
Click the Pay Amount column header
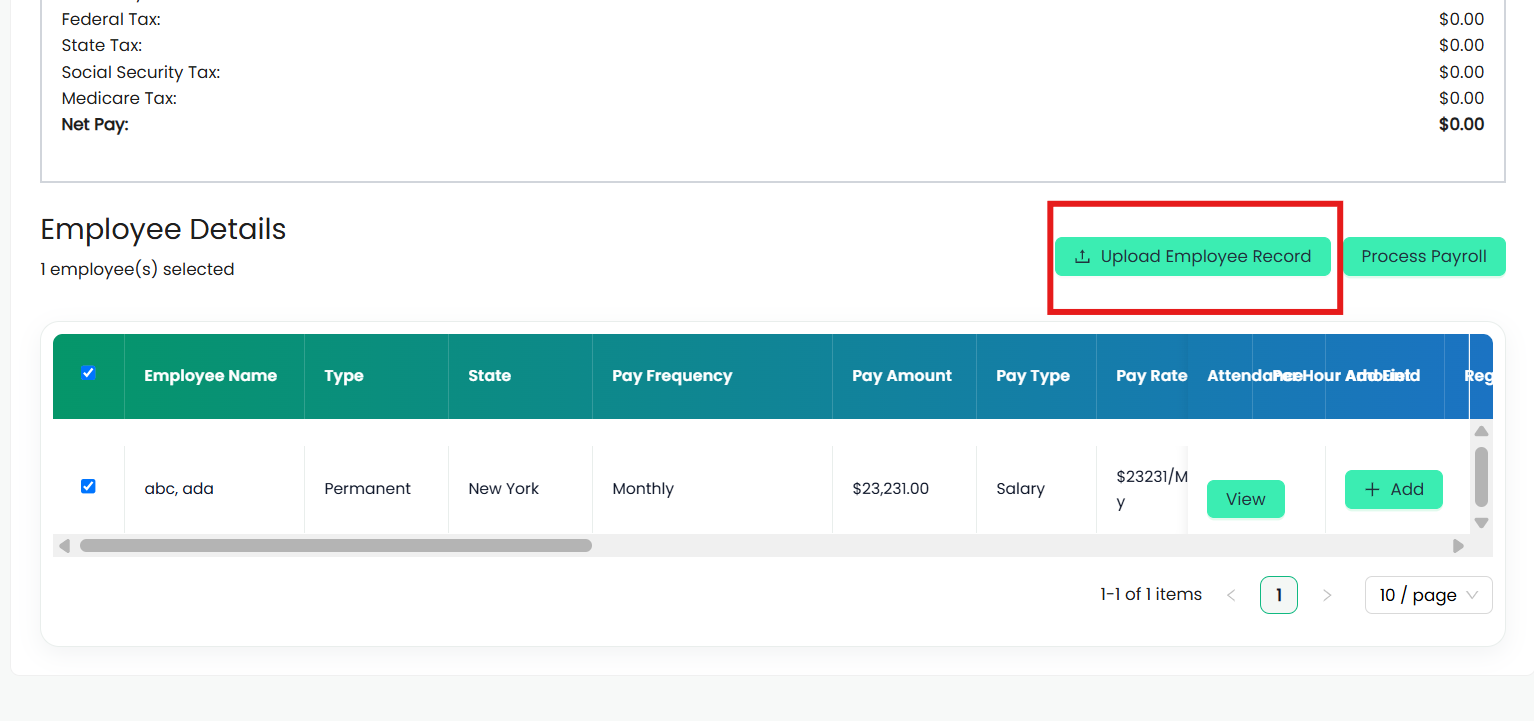click(904, 376)
